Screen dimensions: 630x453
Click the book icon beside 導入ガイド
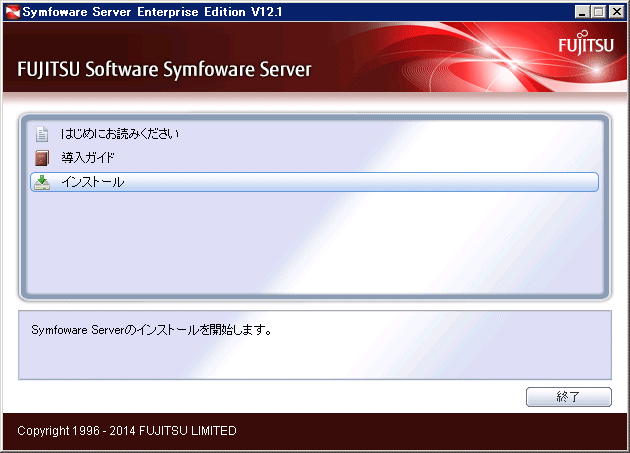42,158
